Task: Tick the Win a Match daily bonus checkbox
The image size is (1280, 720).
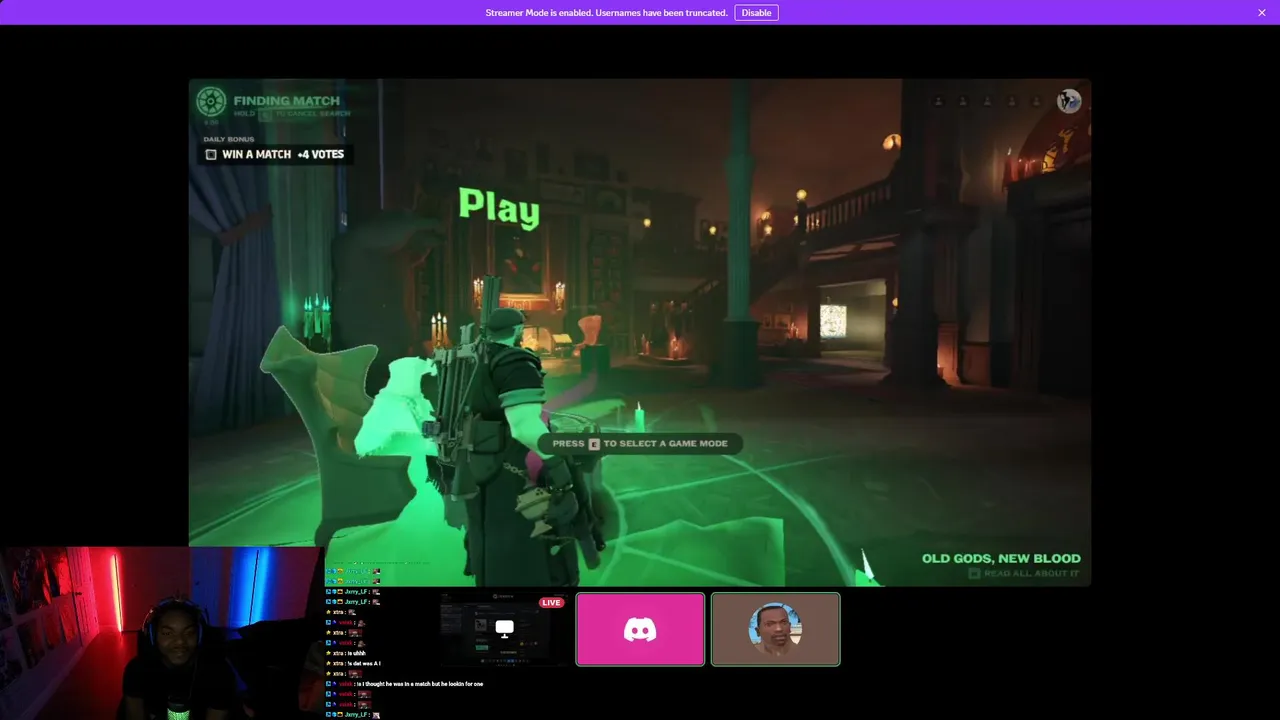Action: tap(211, 155)
